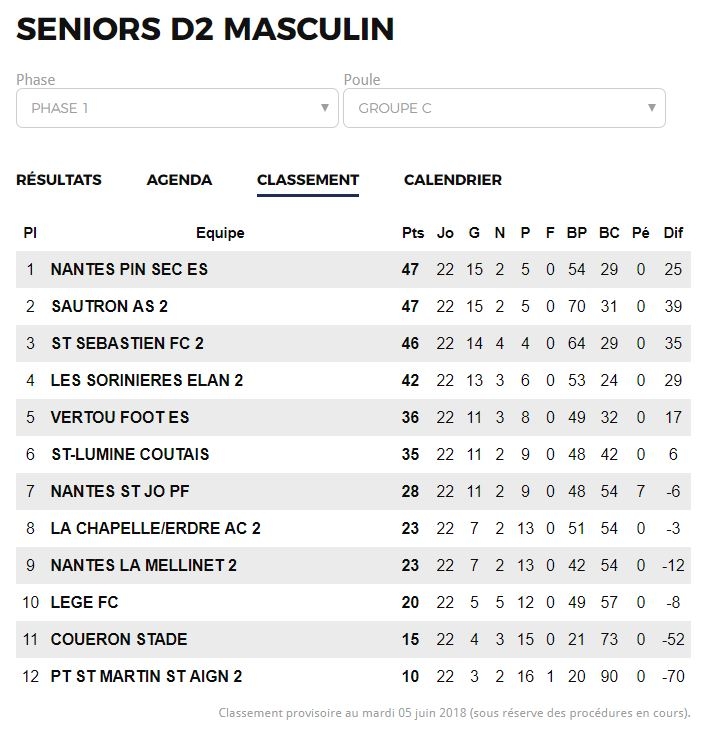
Task: Open the Poule dropdown showing GROUPE C
Action: (x=504, y=108)
